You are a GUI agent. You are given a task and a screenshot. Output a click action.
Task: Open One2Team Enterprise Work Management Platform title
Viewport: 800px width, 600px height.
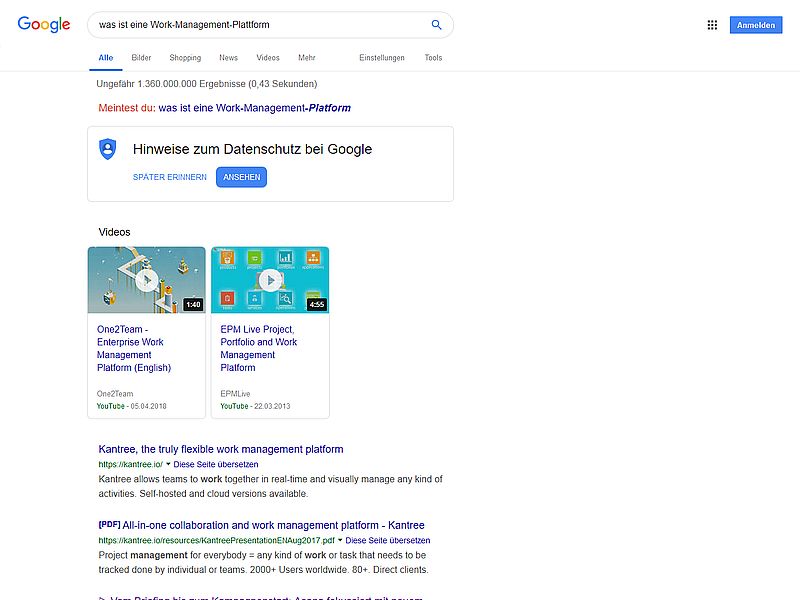coord(134,348)
